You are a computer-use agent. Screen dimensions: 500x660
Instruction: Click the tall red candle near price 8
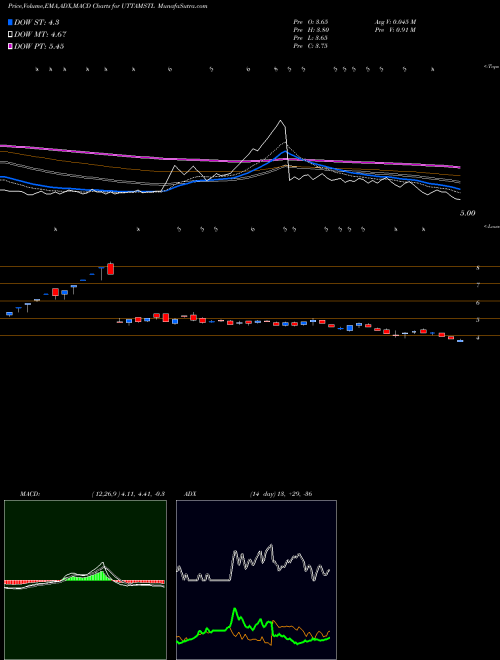(x=111, y=269)
